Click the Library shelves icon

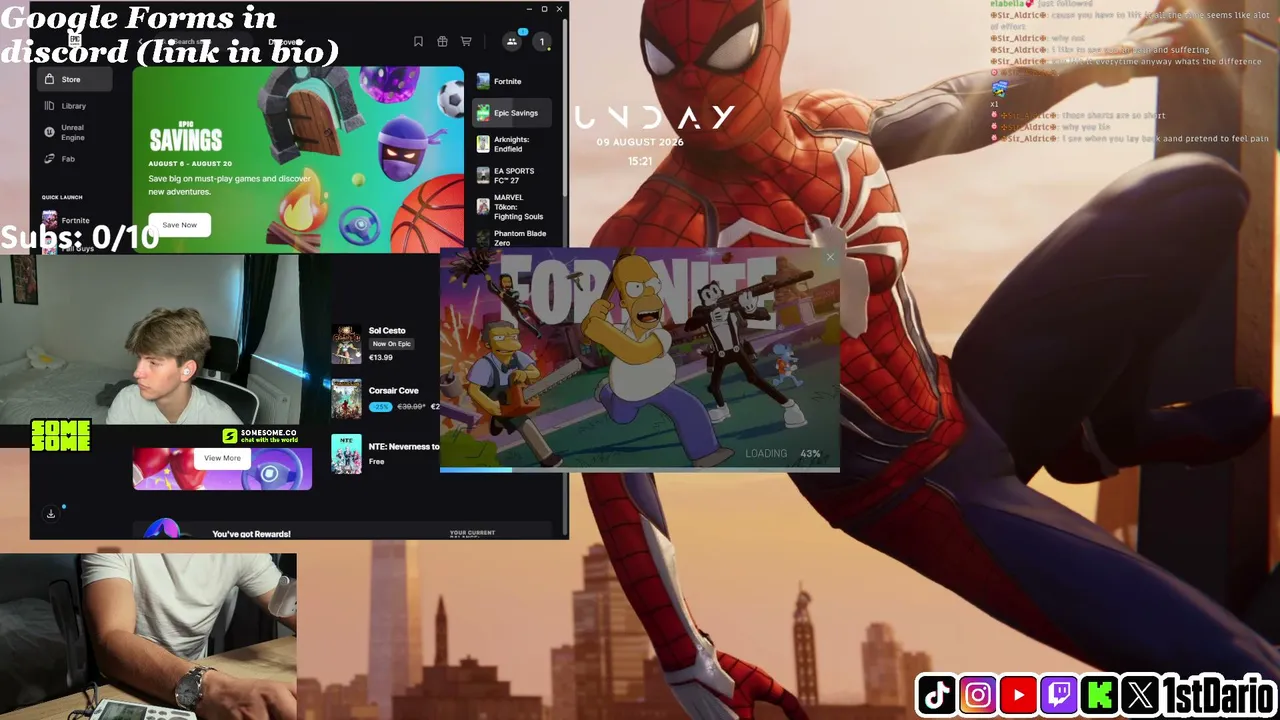point(49,106)
